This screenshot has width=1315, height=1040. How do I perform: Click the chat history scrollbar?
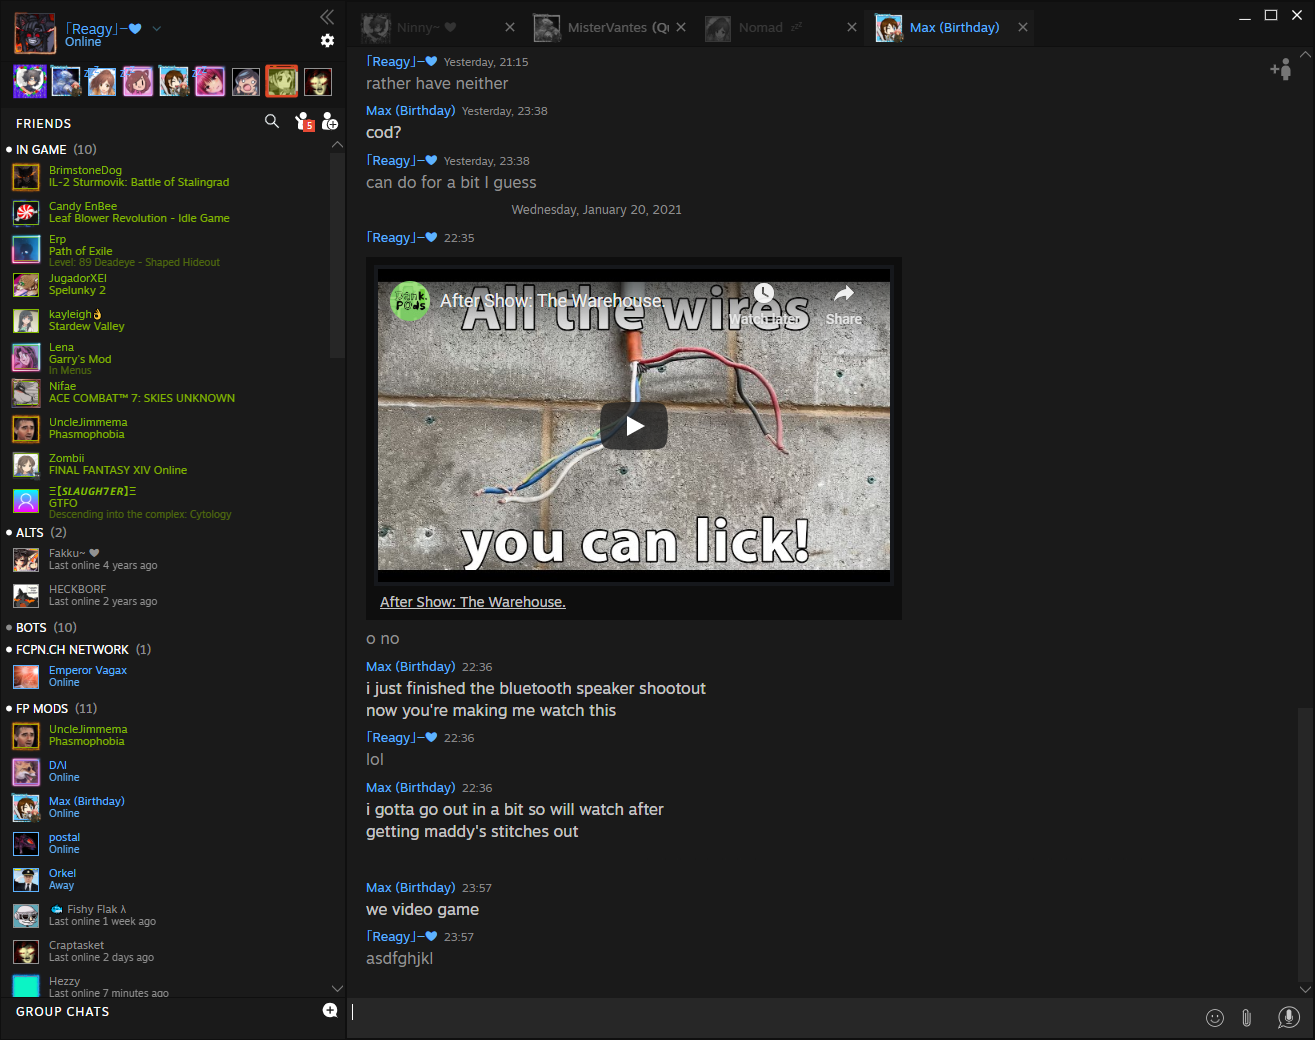point(1304,845)
